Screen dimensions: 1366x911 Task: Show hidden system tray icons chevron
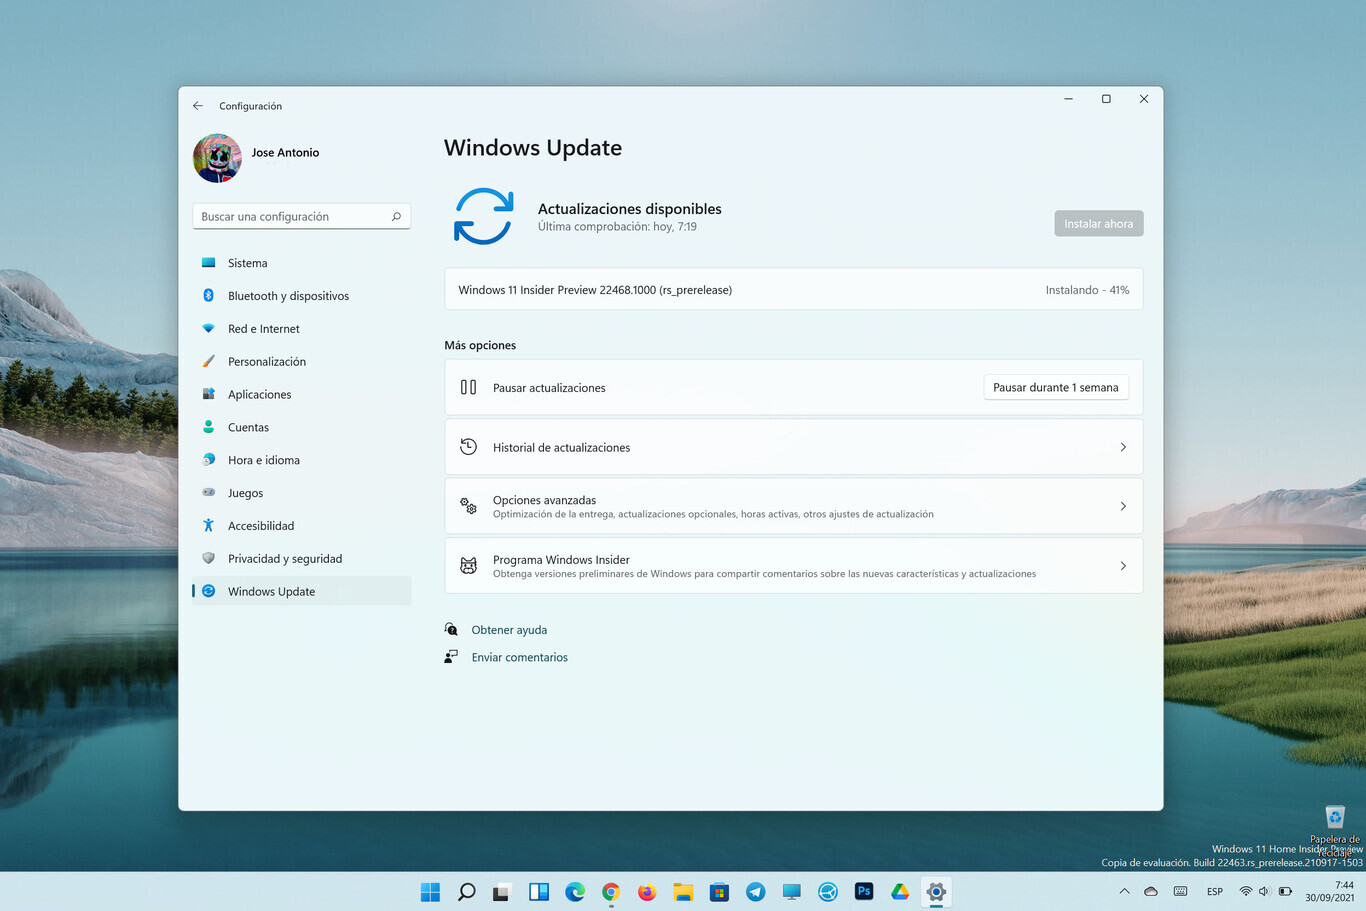(1124, 891)
